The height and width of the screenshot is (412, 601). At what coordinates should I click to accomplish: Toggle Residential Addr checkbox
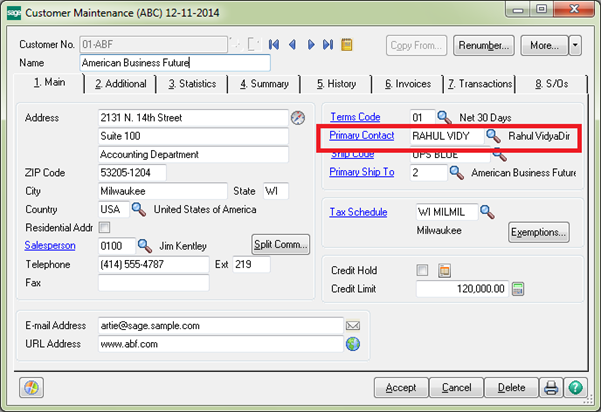pos(104,228)
